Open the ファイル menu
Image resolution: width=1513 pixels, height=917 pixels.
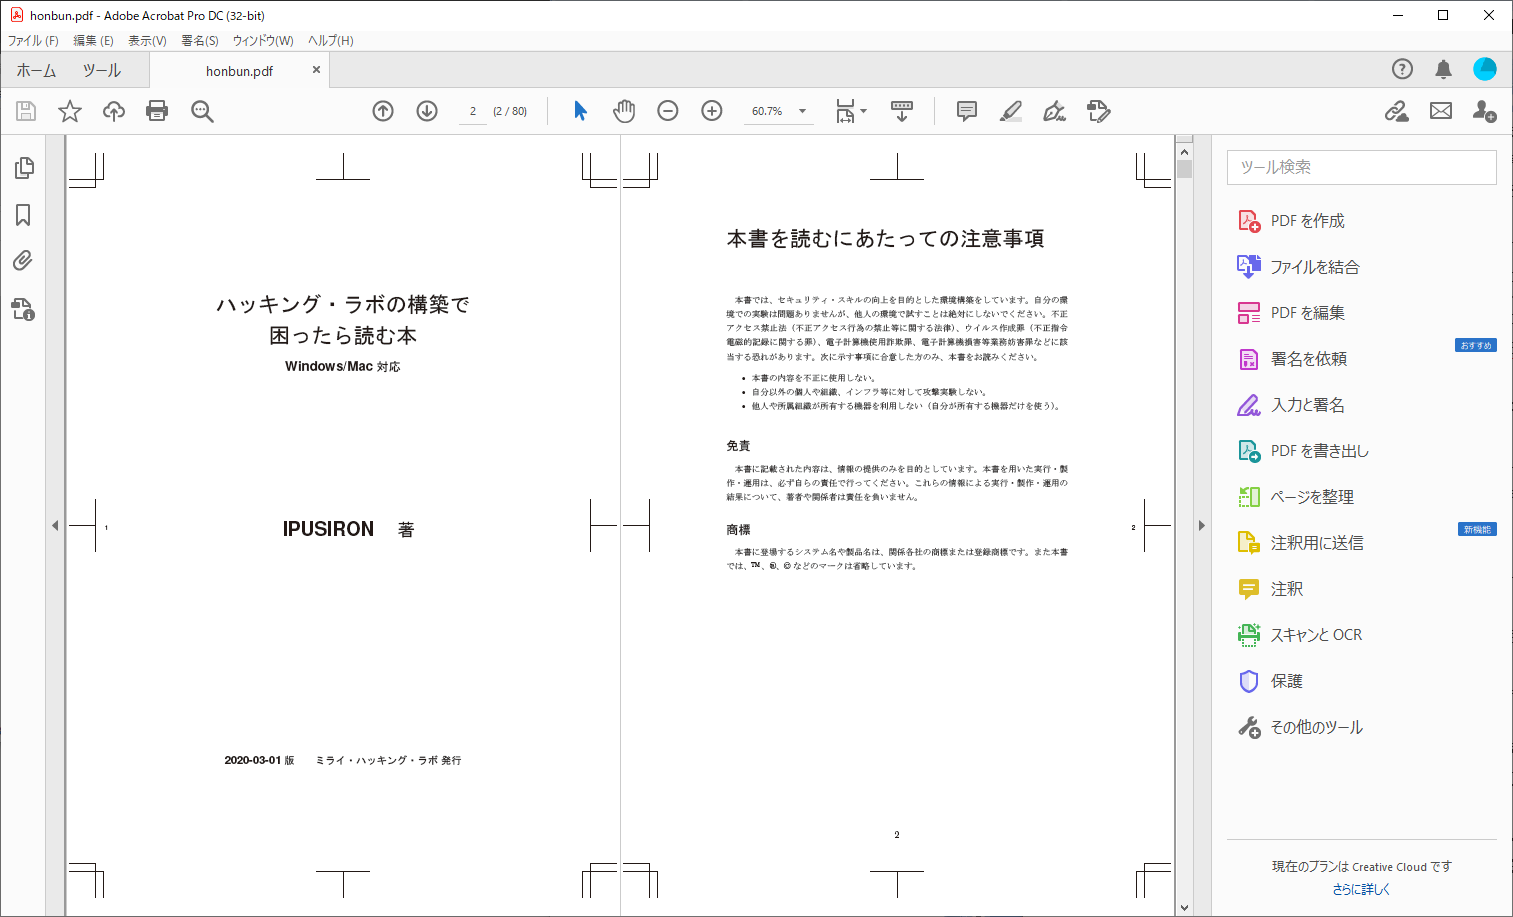[x=33, y=41]
